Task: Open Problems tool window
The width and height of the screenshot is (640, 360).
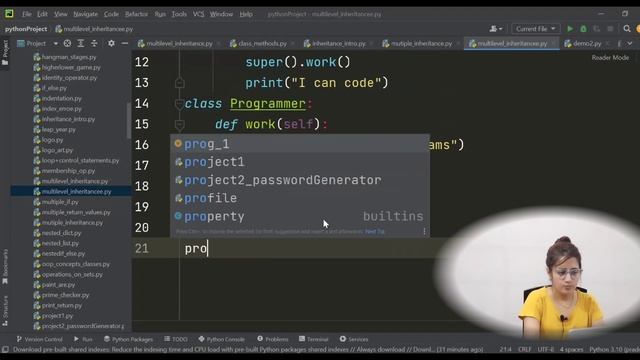Action: 273,339
